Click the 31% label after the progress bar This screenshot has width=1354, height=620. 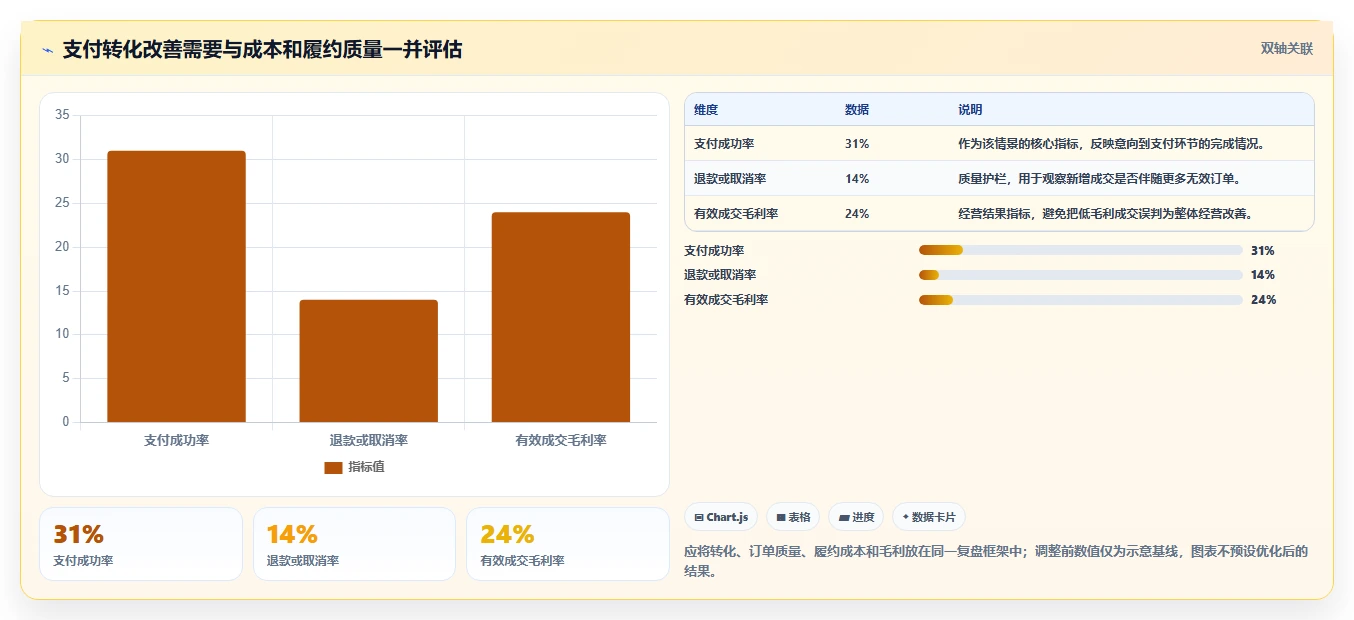coord(1263,251)
